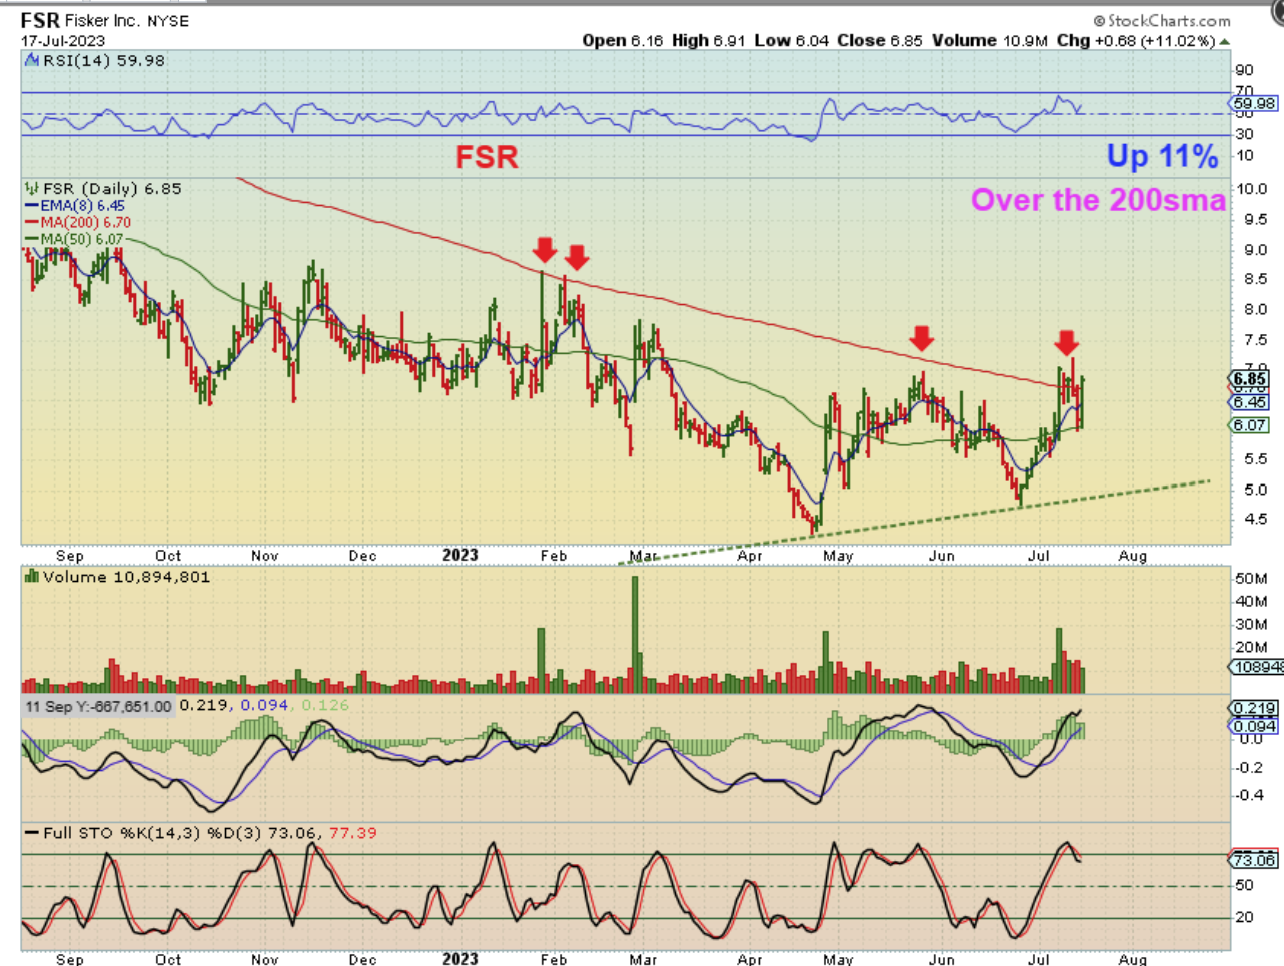This screenshot has width=1284, height=966.
Task: Click the 0.219 MACD tag on right axis
Action: pyautogui.click(x=1254, y=708)
